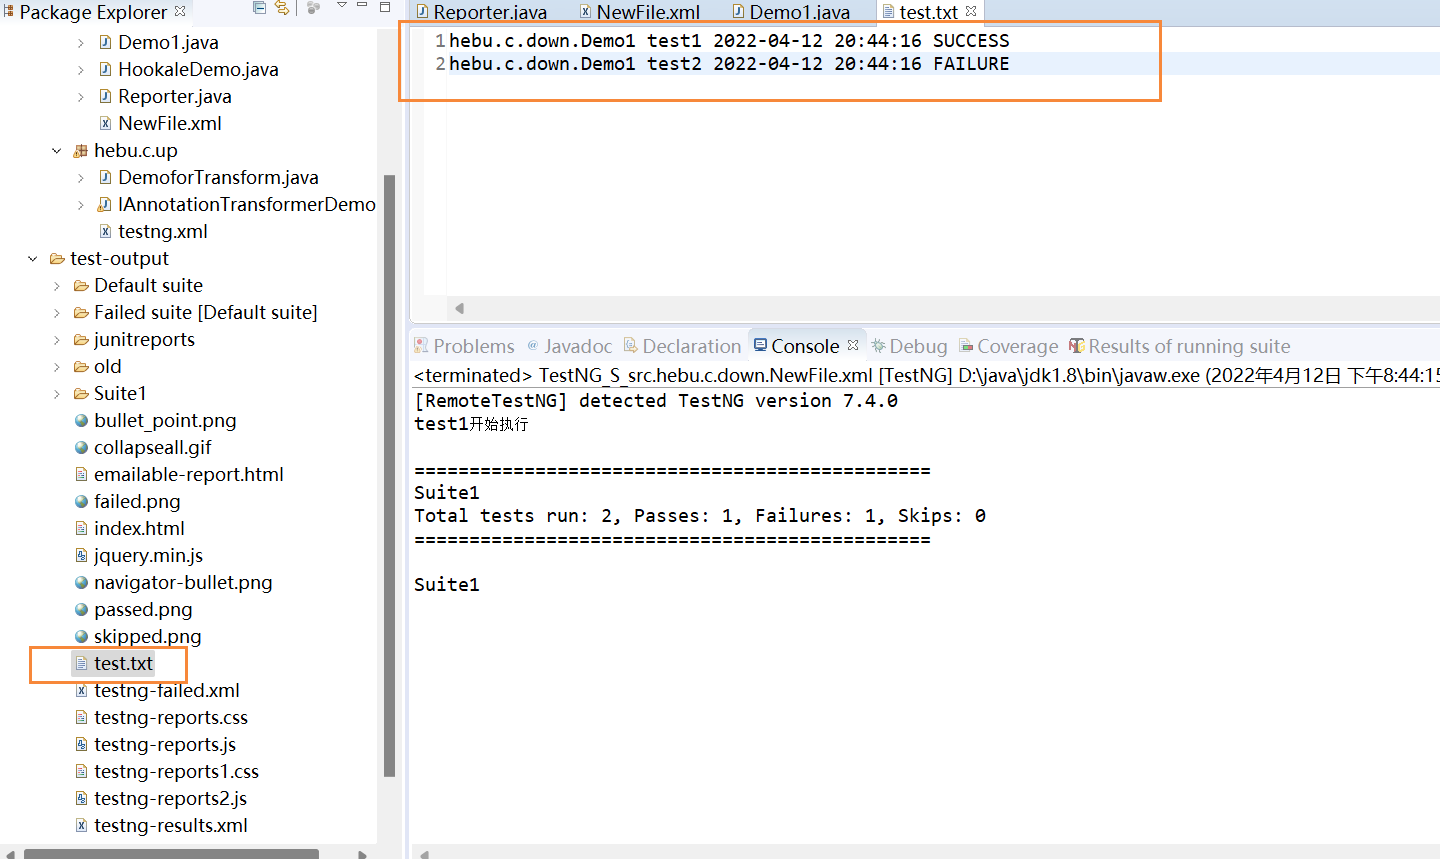
Task: Expand the old folder arrow
Action: [x=57, y=367]
